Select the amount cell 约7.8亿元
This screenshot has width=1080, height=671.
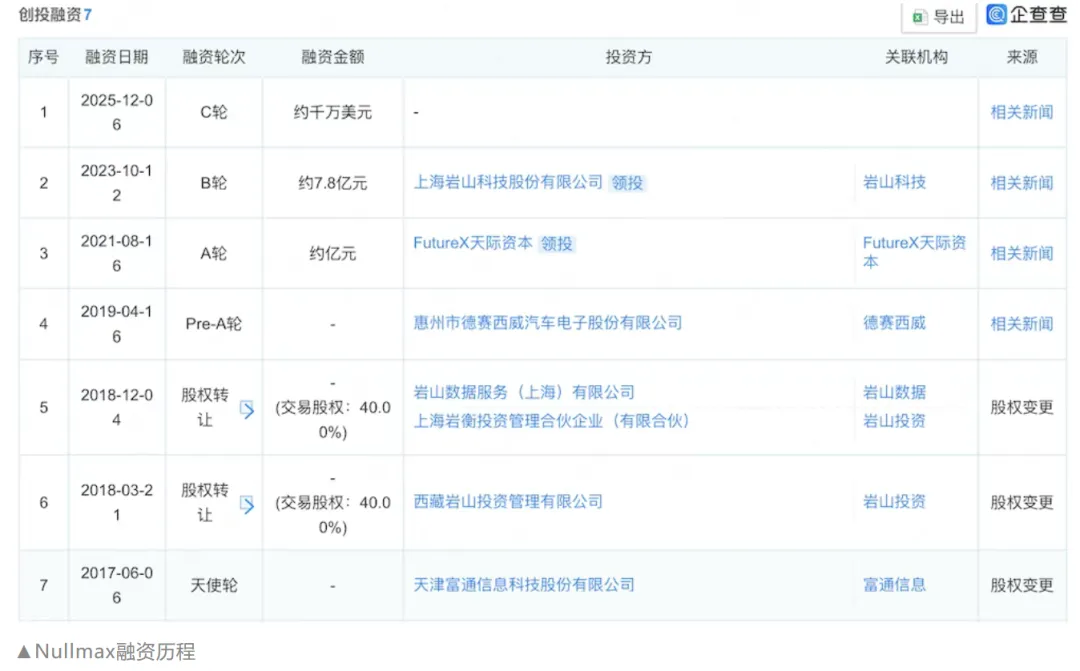(333, 183)
